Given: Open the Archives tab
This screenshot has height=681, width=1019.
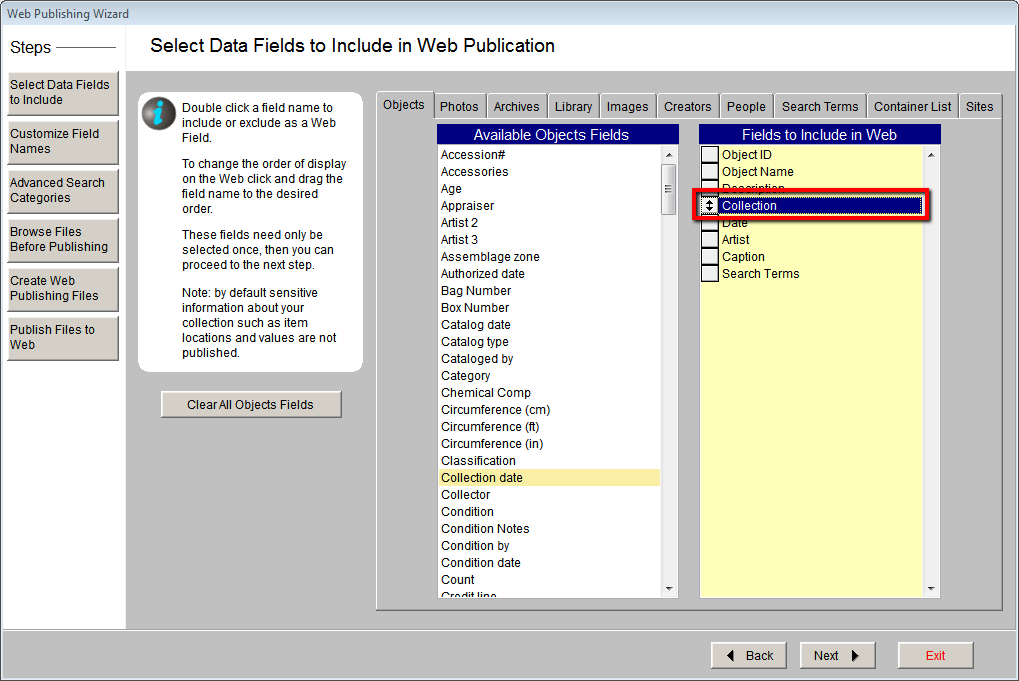Looking at the screenshot, I should point(516,107).
